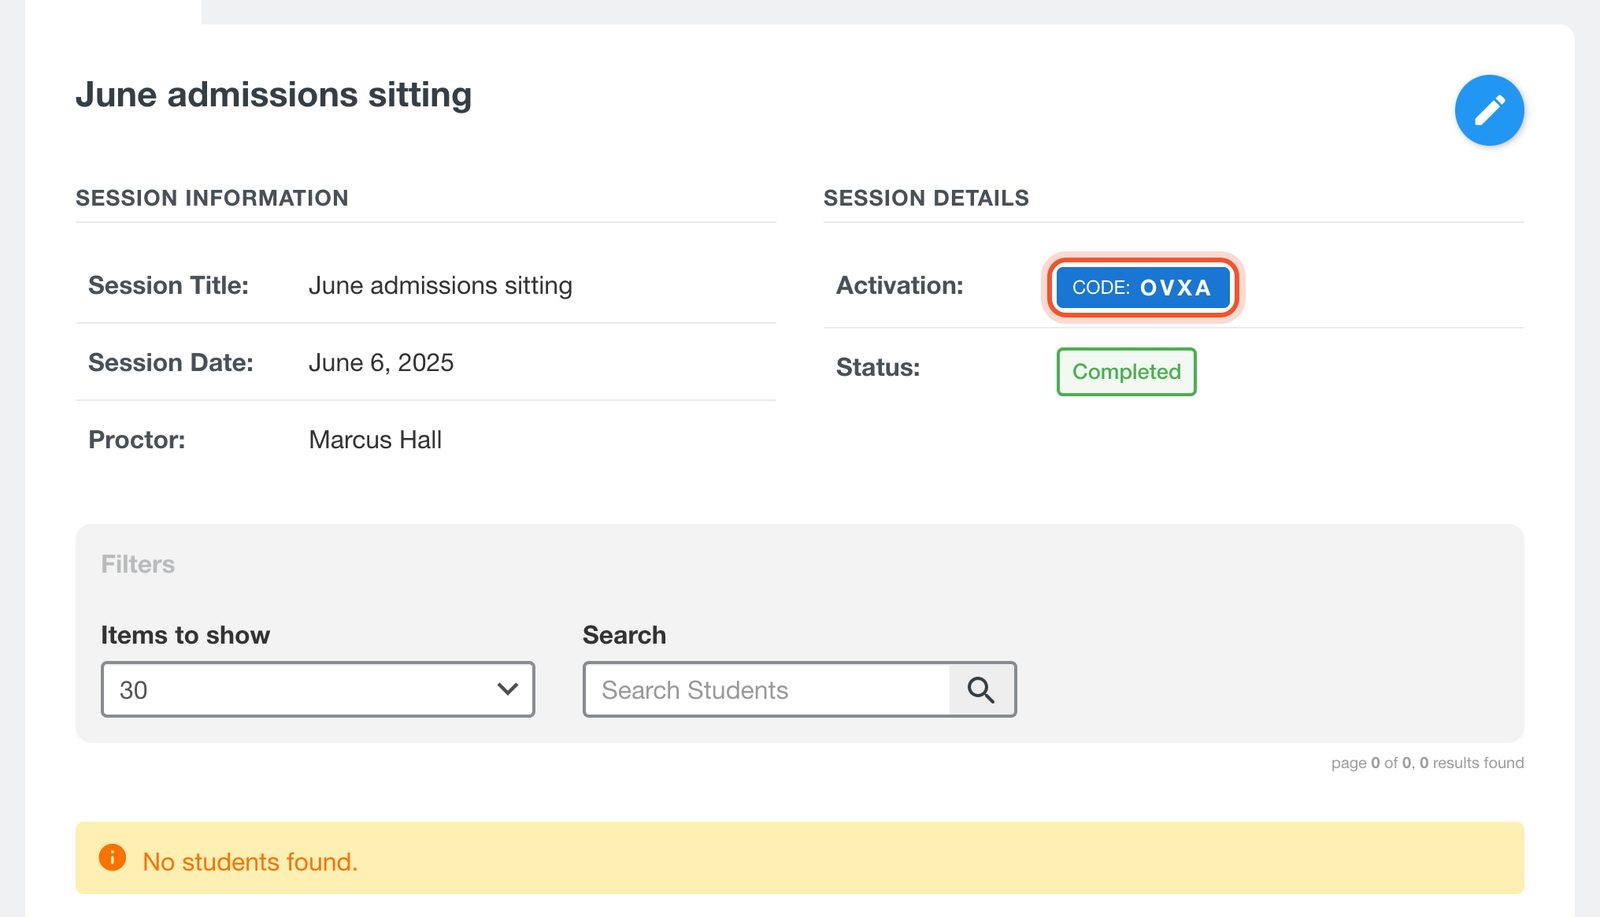Click the 'Items to show' label
The height and width of the screenshot is (917, 1600).
(186, 636)
